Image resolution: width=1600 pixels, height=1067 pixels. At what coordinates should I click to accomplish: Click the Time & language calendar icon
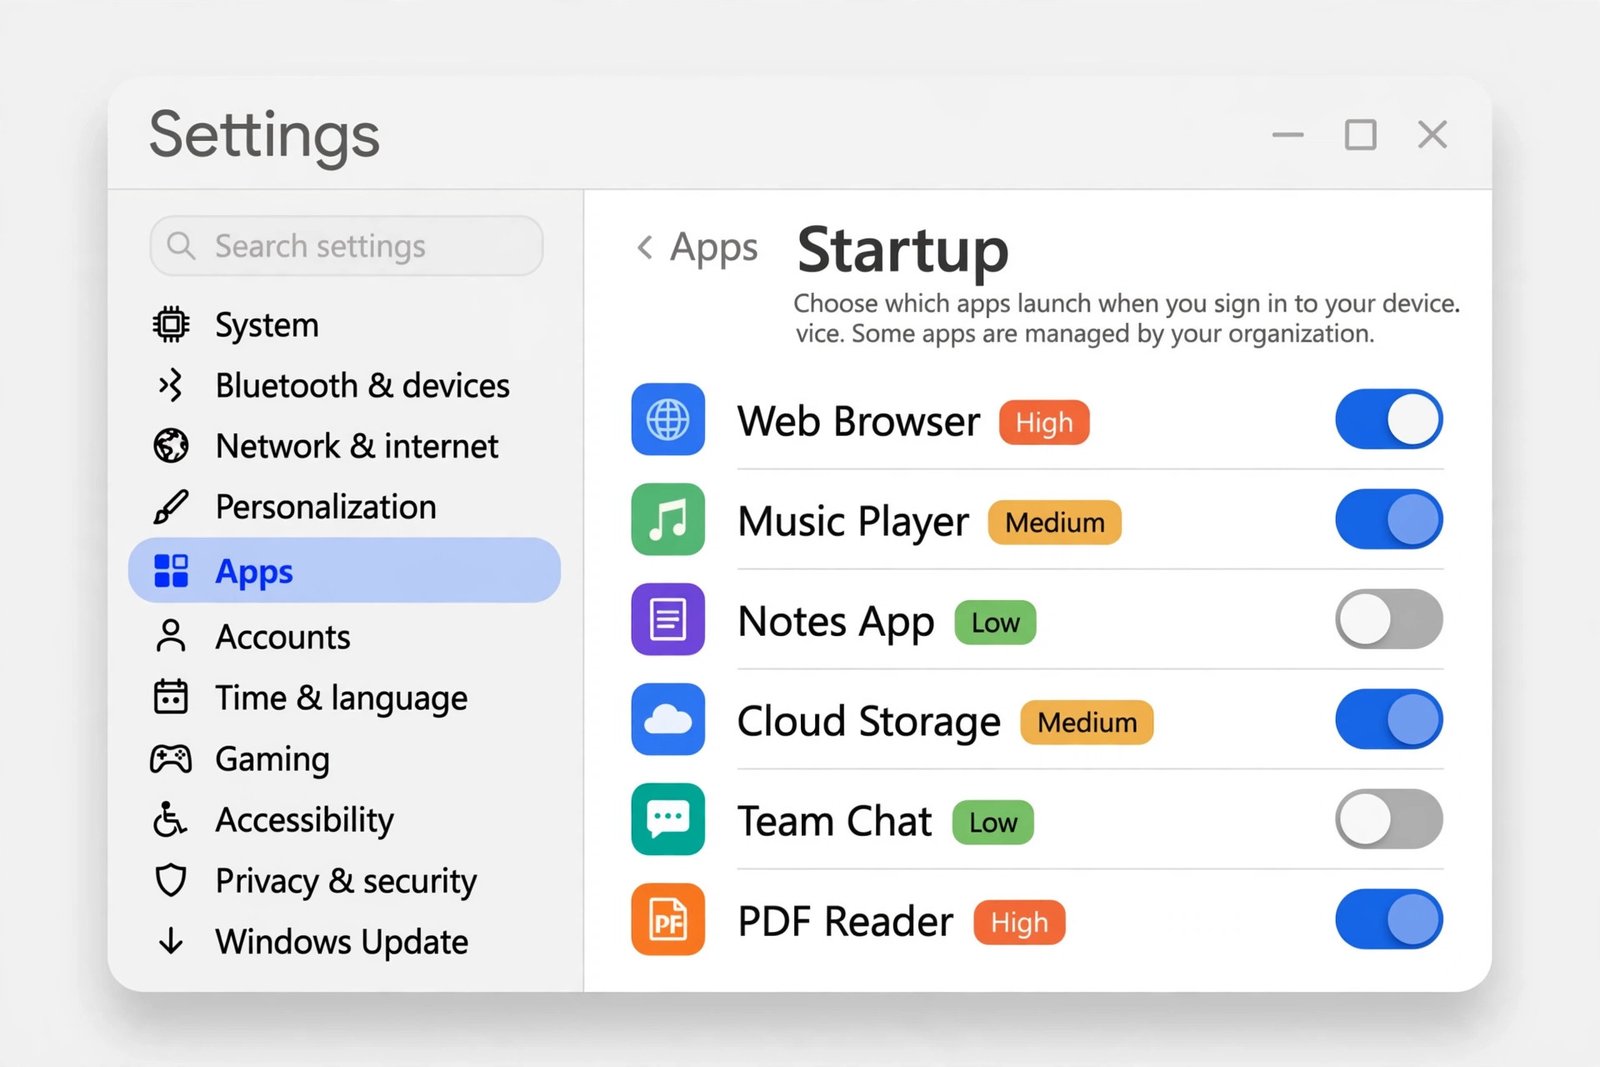pos(171,697)
